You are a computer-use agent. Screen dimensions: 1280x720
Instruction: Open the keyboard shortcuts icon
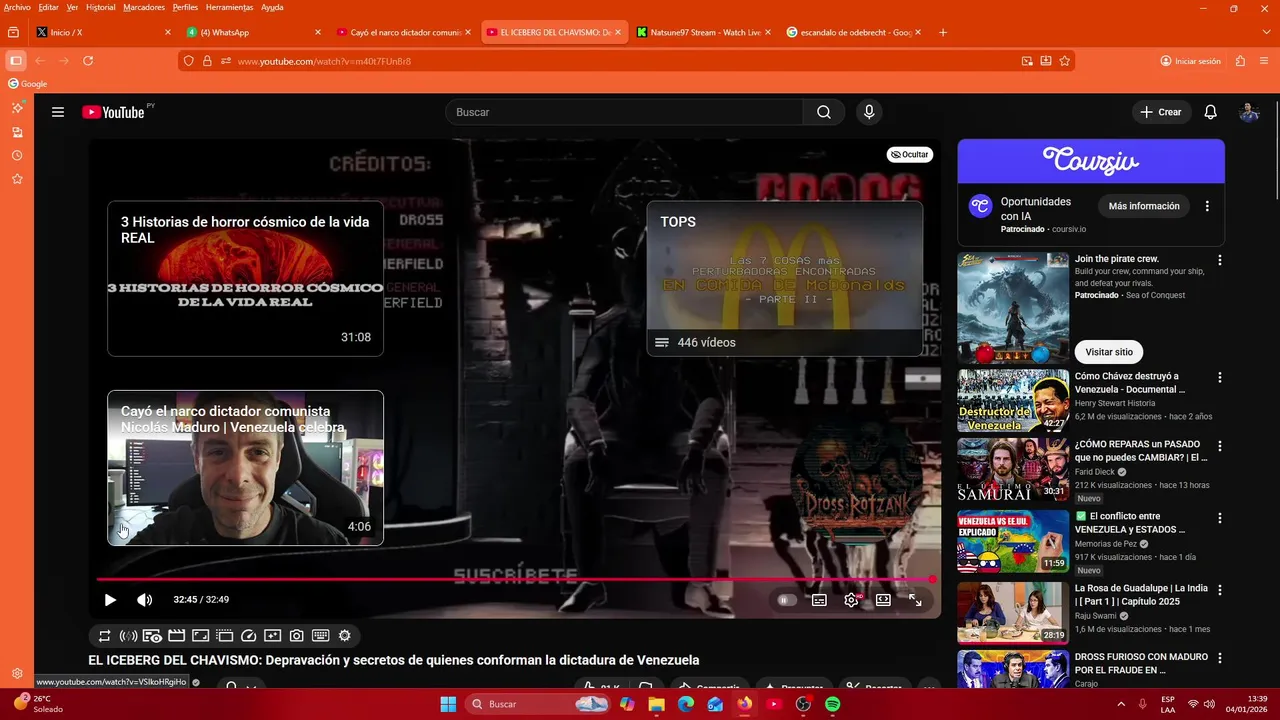click(321, 636)
